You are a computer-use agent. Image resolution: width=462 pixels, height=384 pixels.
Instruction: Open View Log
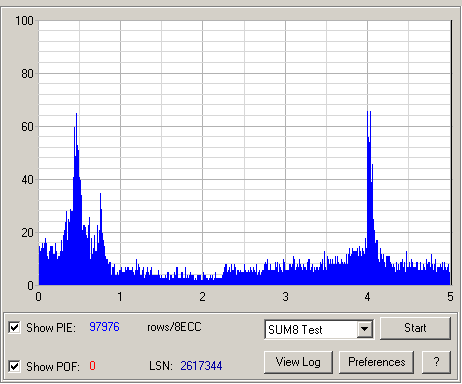[x=298, y=362]
